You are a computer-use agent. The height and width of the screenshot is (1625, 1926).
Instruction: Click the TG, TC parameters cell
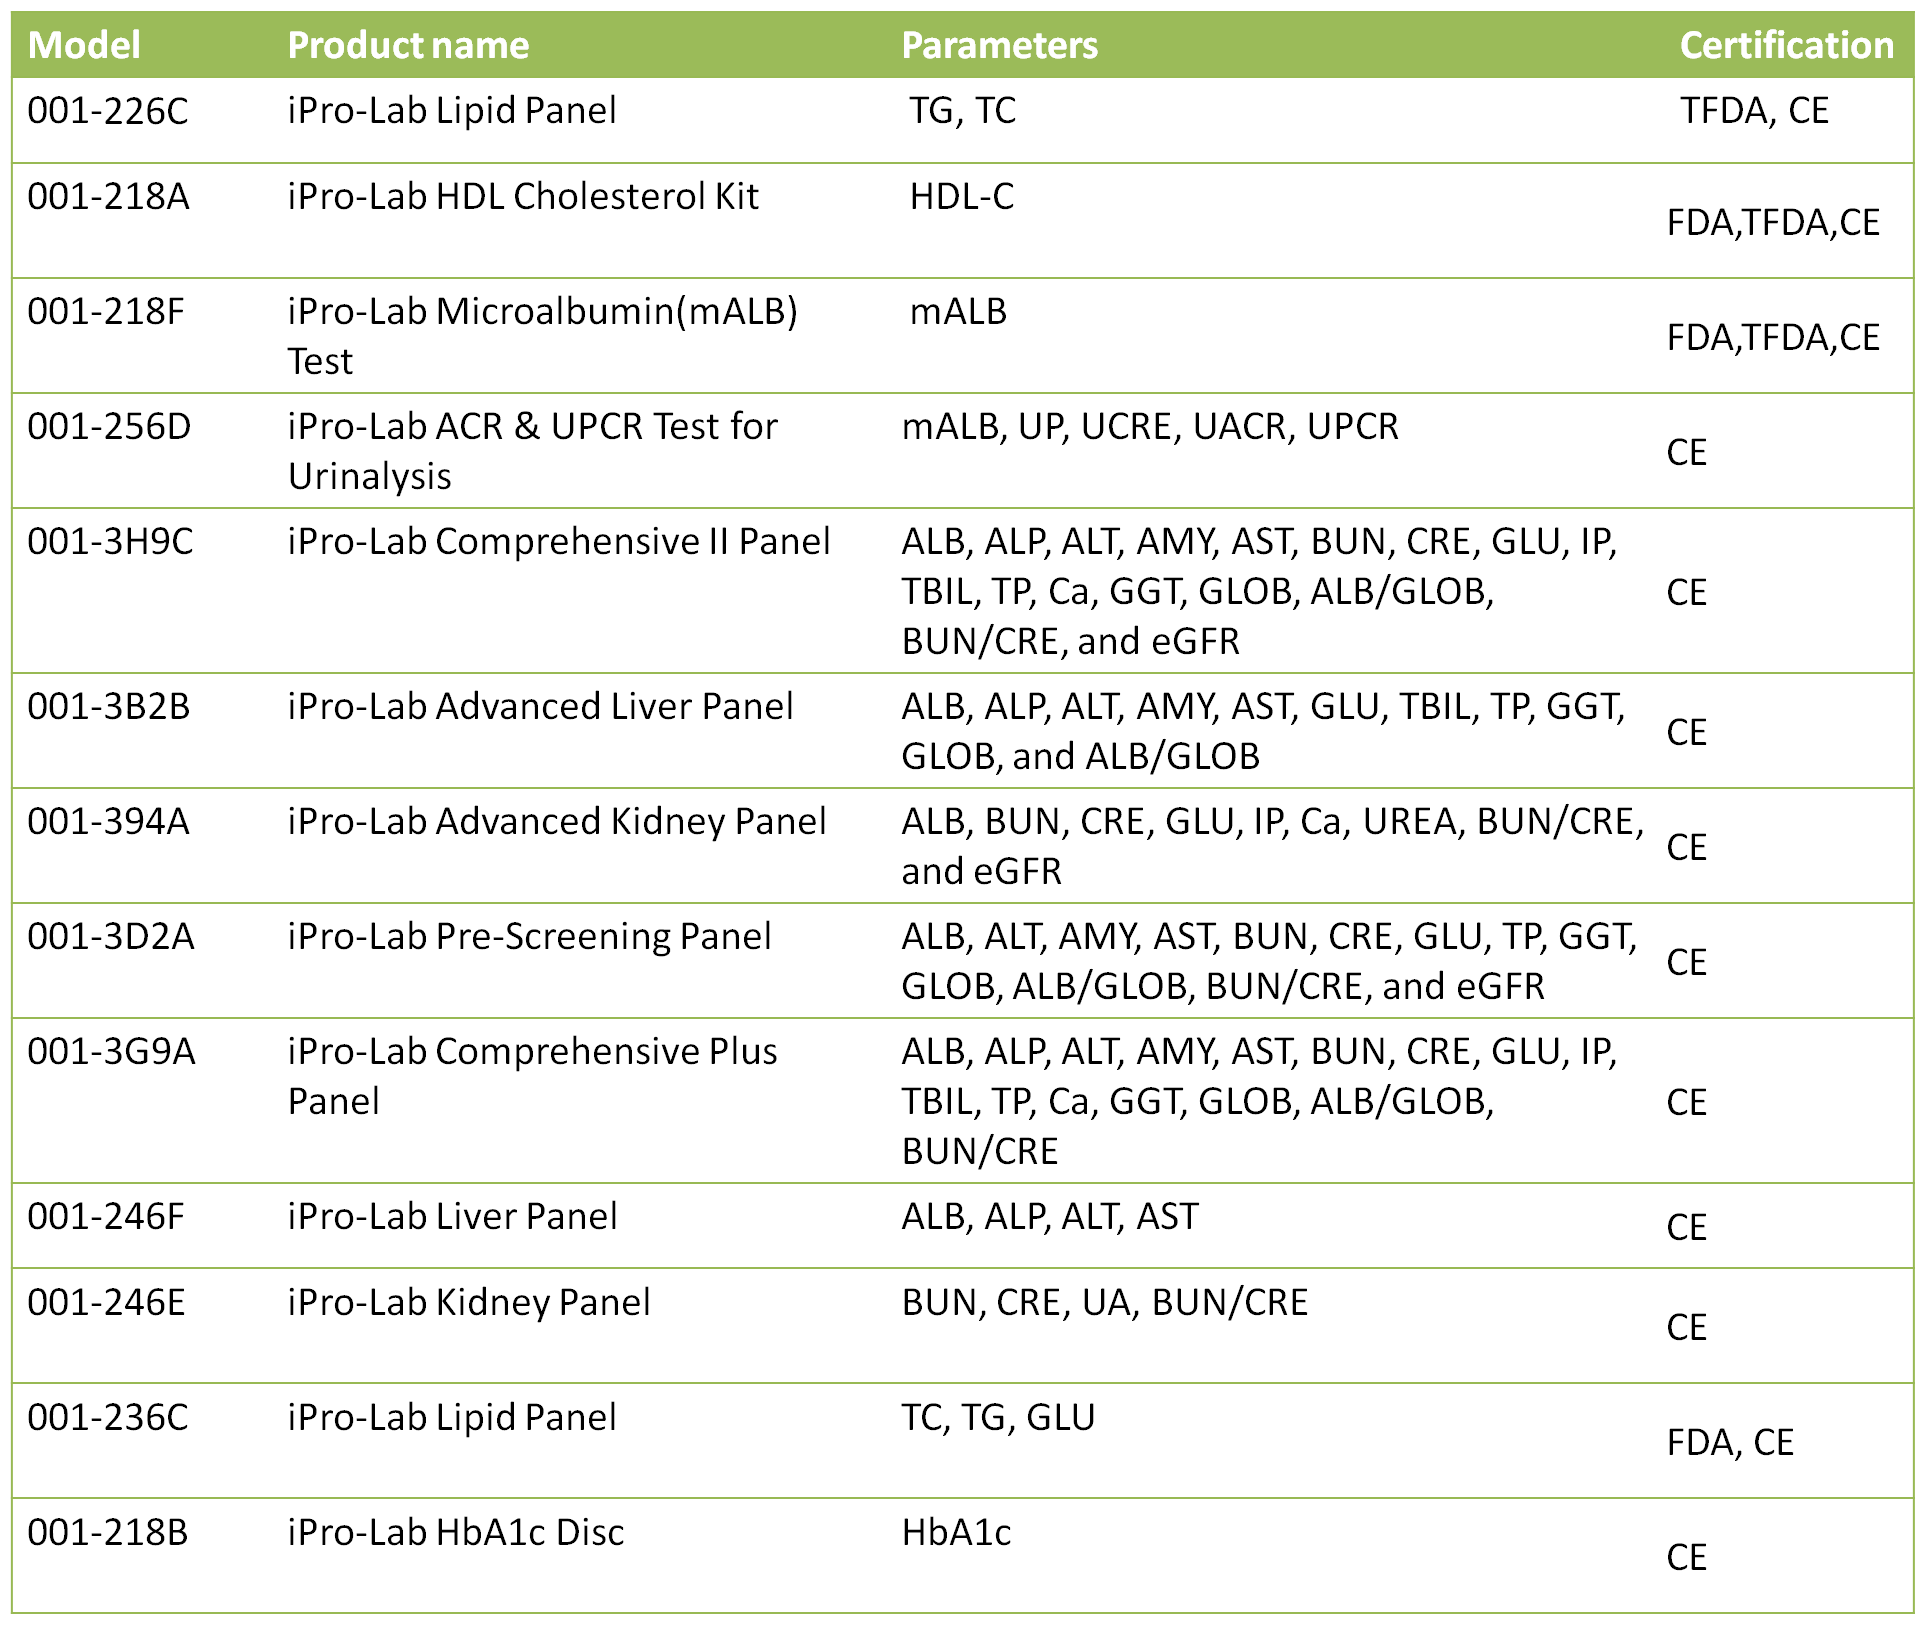tap(962, 111)
